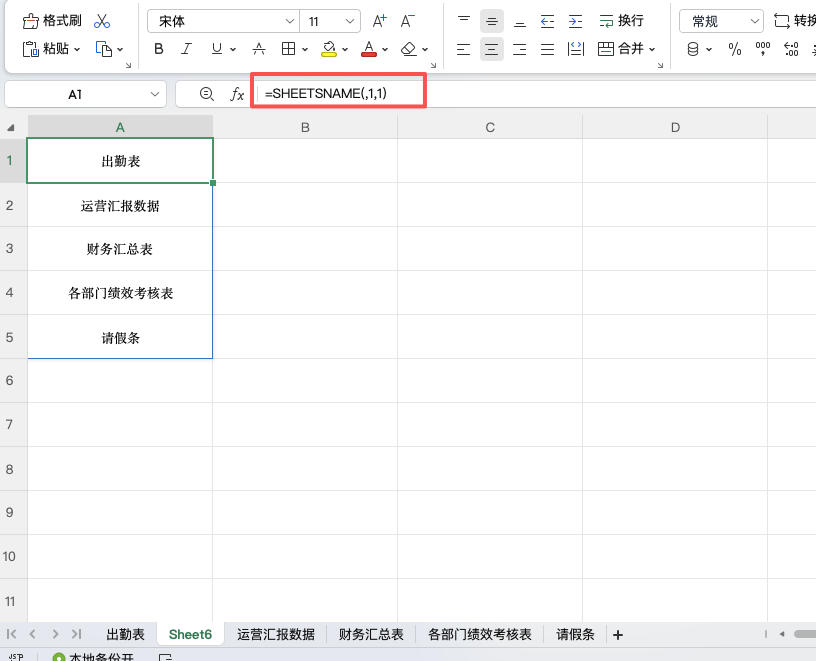Click the Decrease Indent icon
The height and width of the screenshot is (661, 816).
pyautogui.click(x=547, y=21)
